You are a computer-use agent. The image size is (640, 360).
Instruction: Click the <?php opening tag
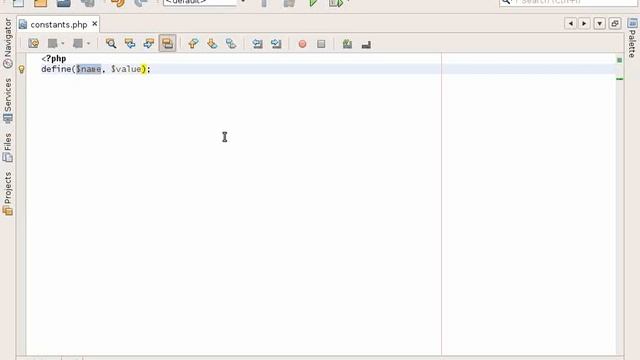pos(54,58)
